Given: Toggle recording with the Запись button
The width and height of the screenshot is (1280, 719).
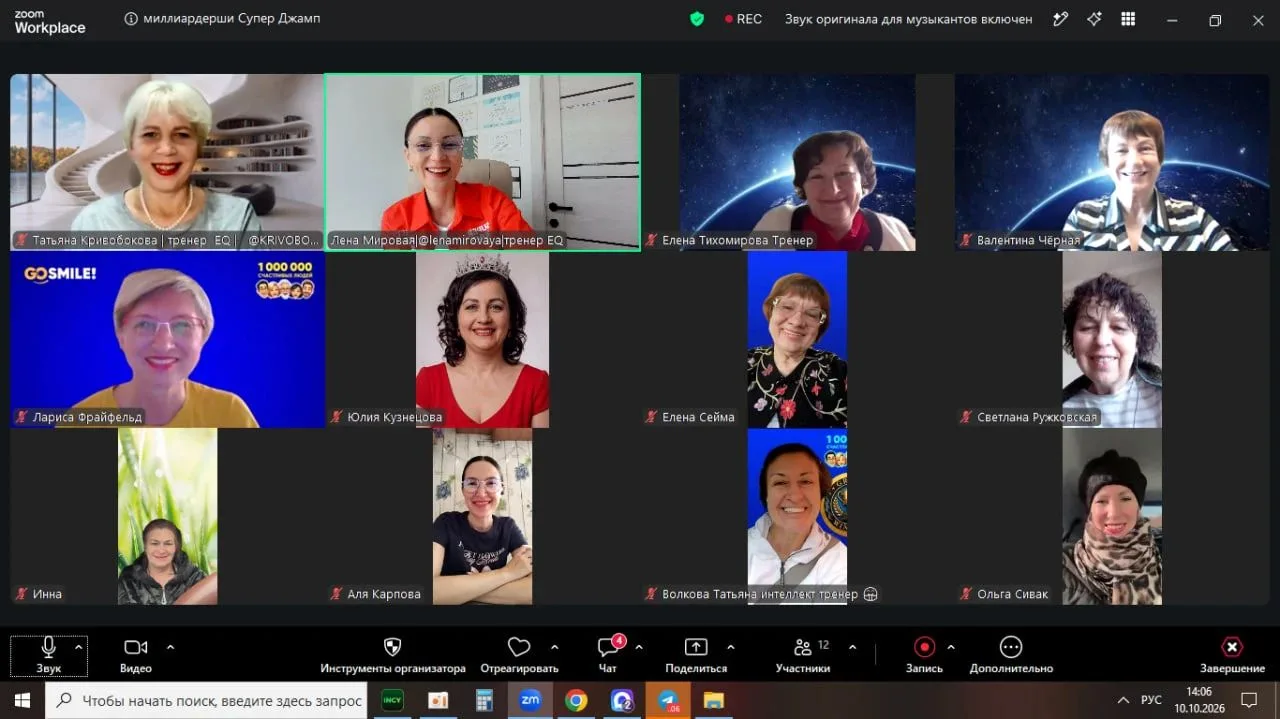Looking at the screenshot, I should [925, 656].
